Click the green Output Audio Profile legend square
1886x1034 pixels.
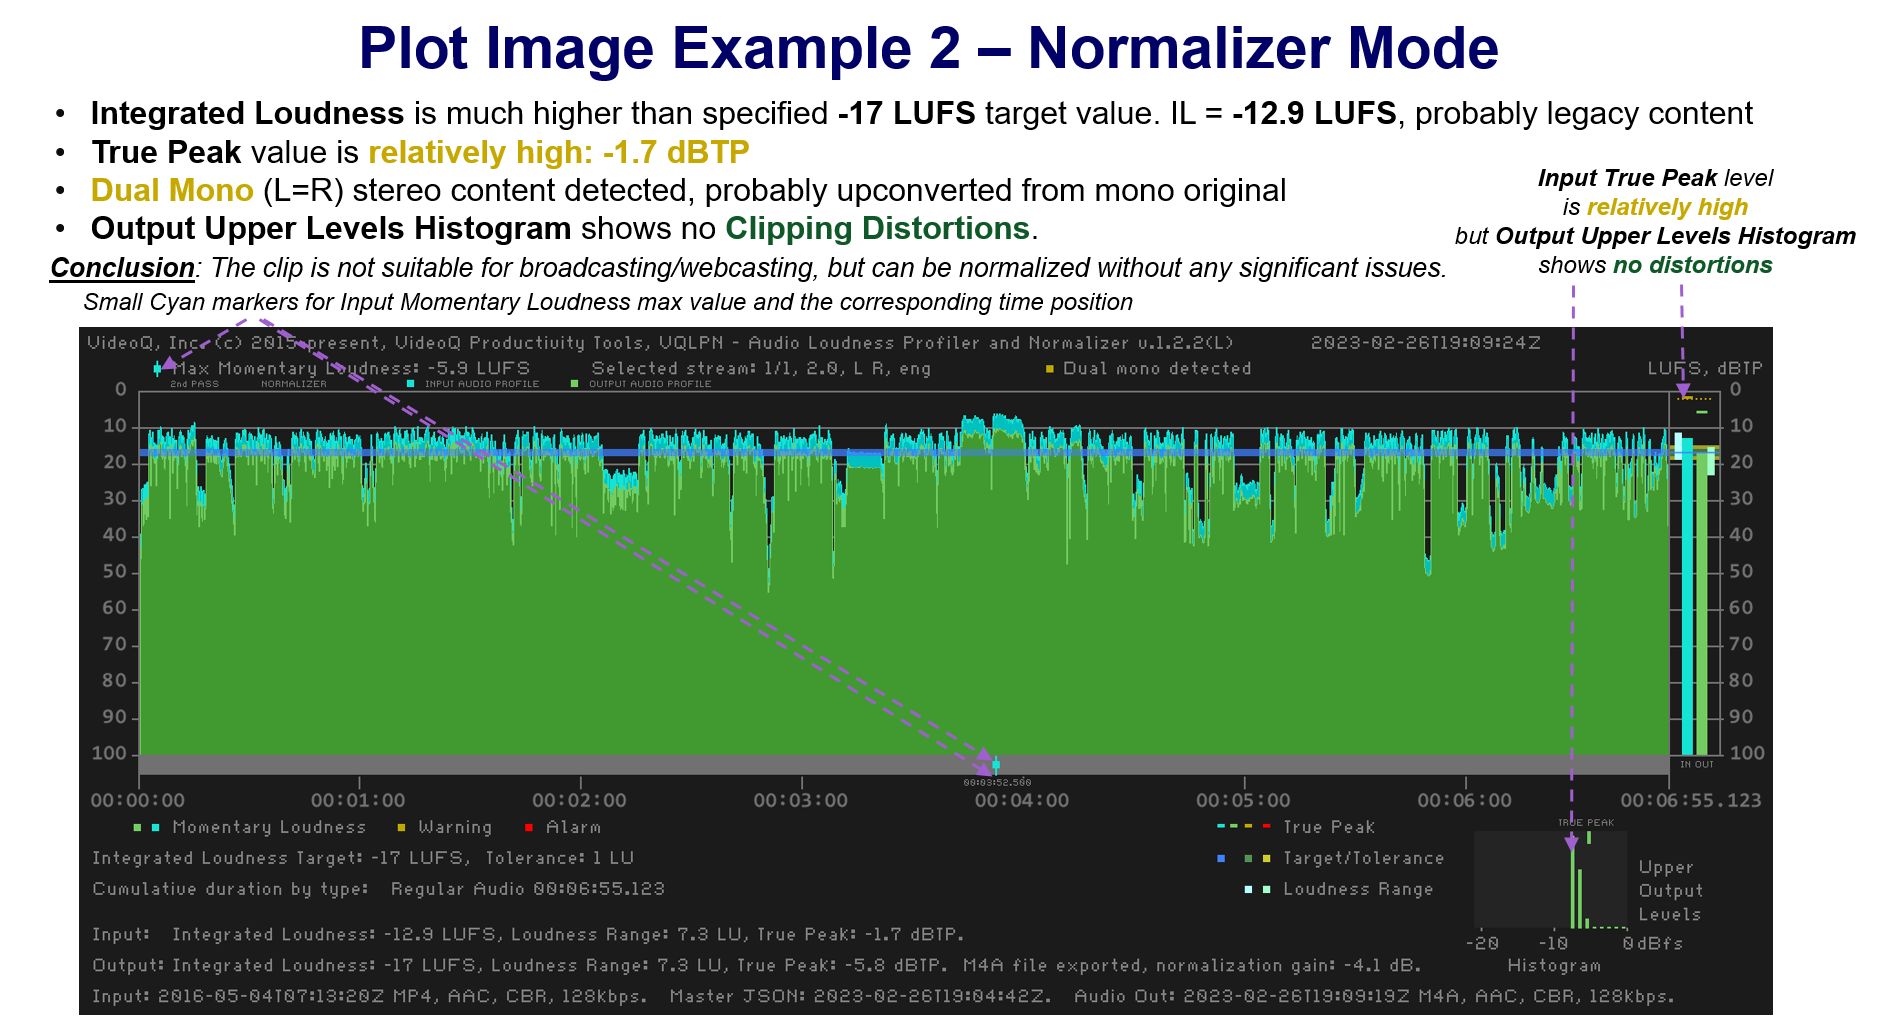(575, 384)
